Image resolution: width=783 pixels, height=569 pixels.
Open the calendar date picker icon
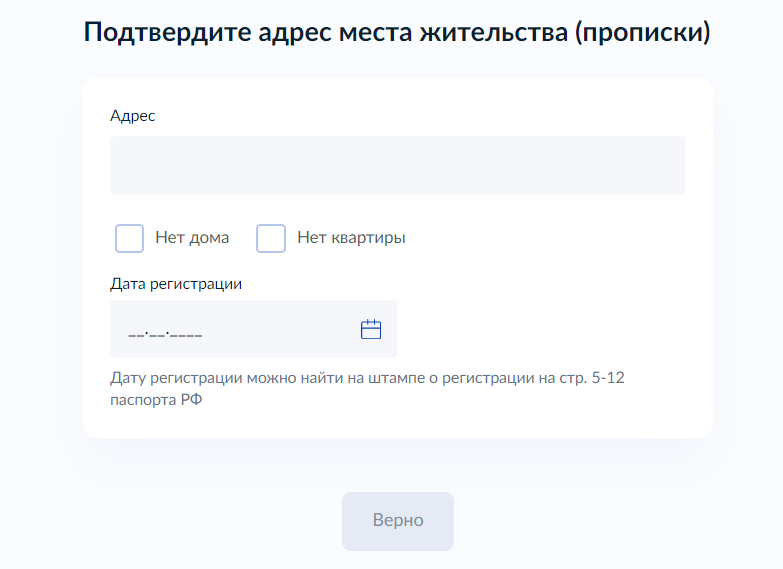[371, 329]
